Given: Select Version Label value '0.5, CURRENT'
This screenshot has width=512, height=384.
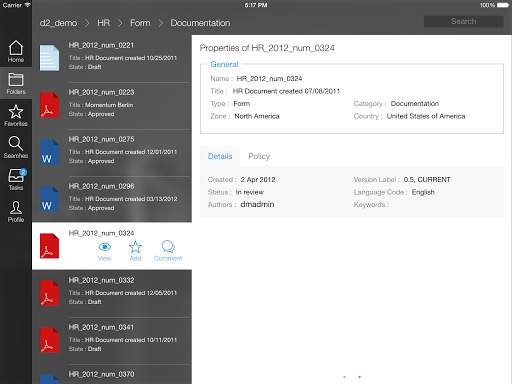Looking at the screenshot, I should [x=427, y=180].
